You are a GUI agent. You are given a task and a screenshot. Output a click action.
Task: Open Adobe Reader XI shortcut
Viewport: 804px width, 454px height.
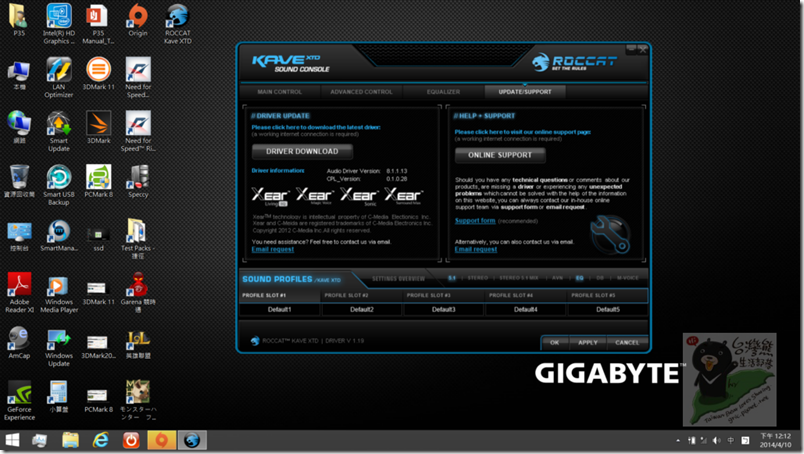tap(19, 292)
